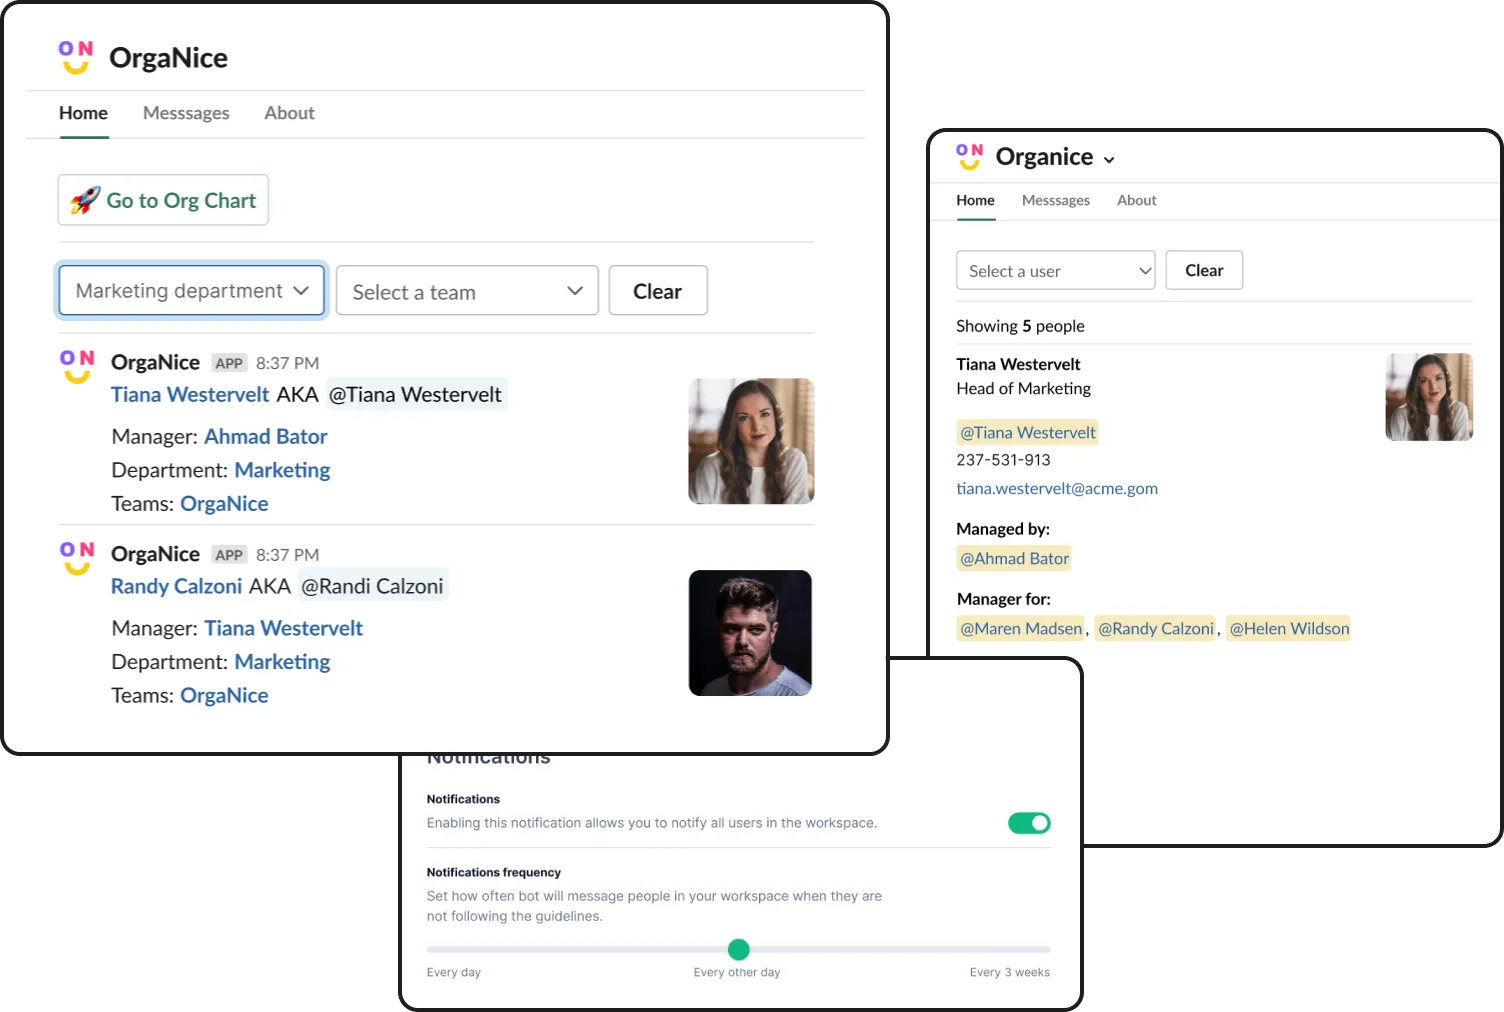The height and width of the screenshot is (1012, 1504).
Task: Select Home tab in the right panel
Action: (x=975, y=200)
